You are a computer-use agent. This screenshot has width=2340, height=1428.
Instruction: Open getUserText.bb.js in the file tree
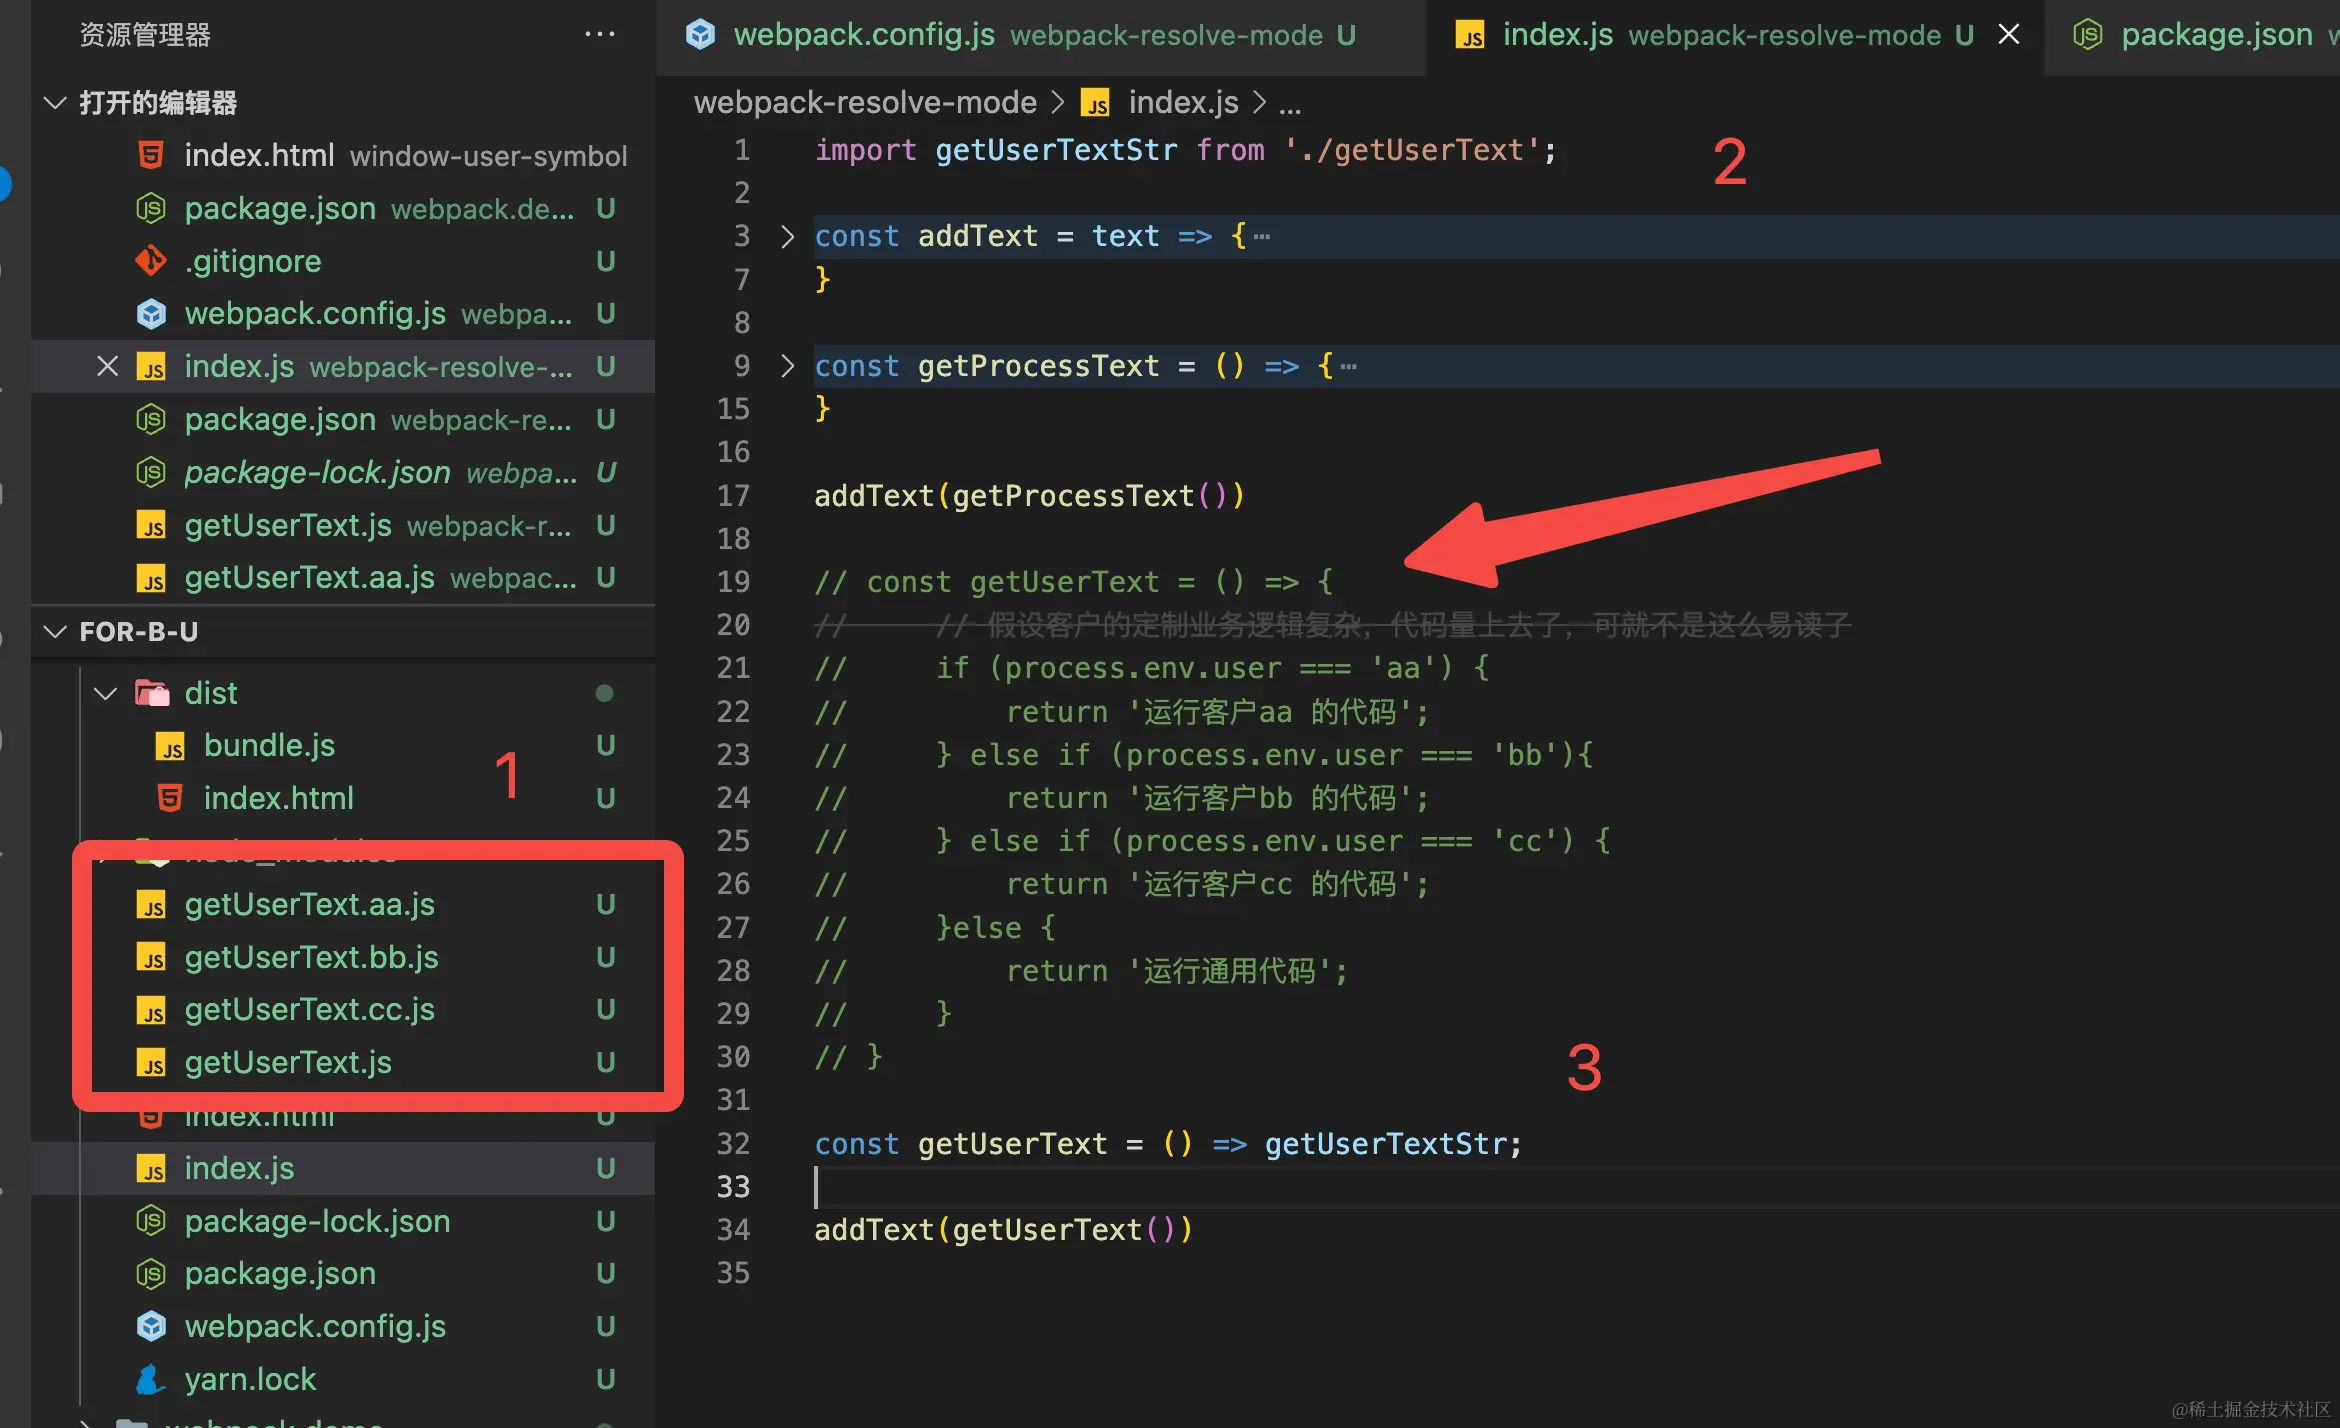[x=311, y=957]
